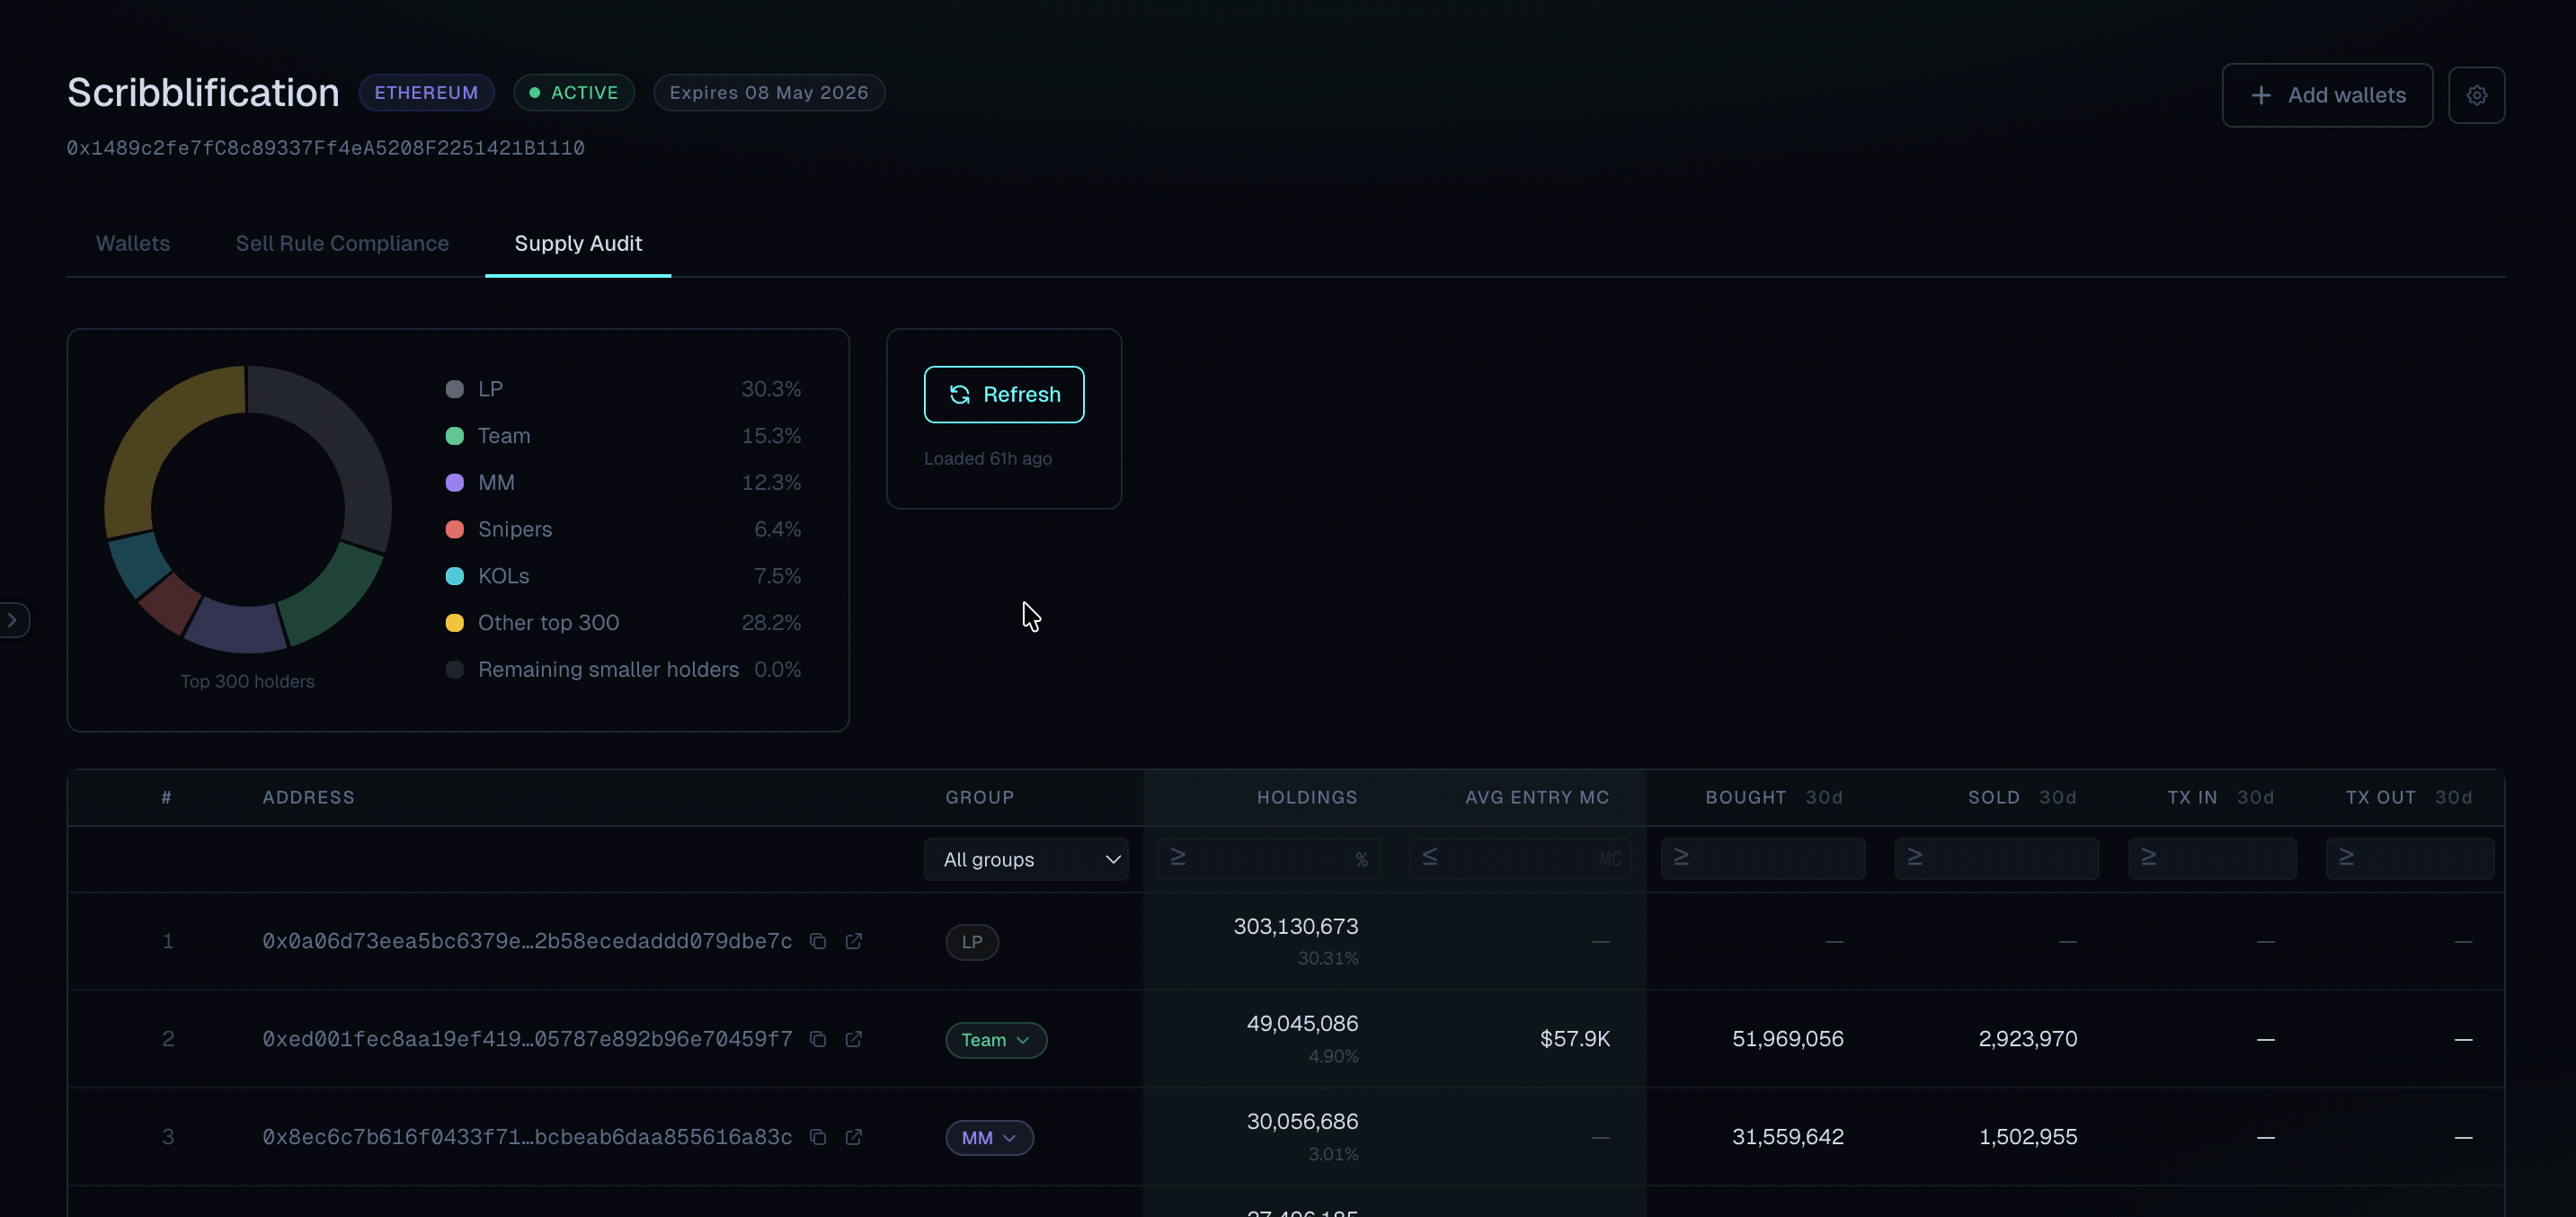
Task: Copy address of row 1 LP wallet
Action: coord(818,941)
